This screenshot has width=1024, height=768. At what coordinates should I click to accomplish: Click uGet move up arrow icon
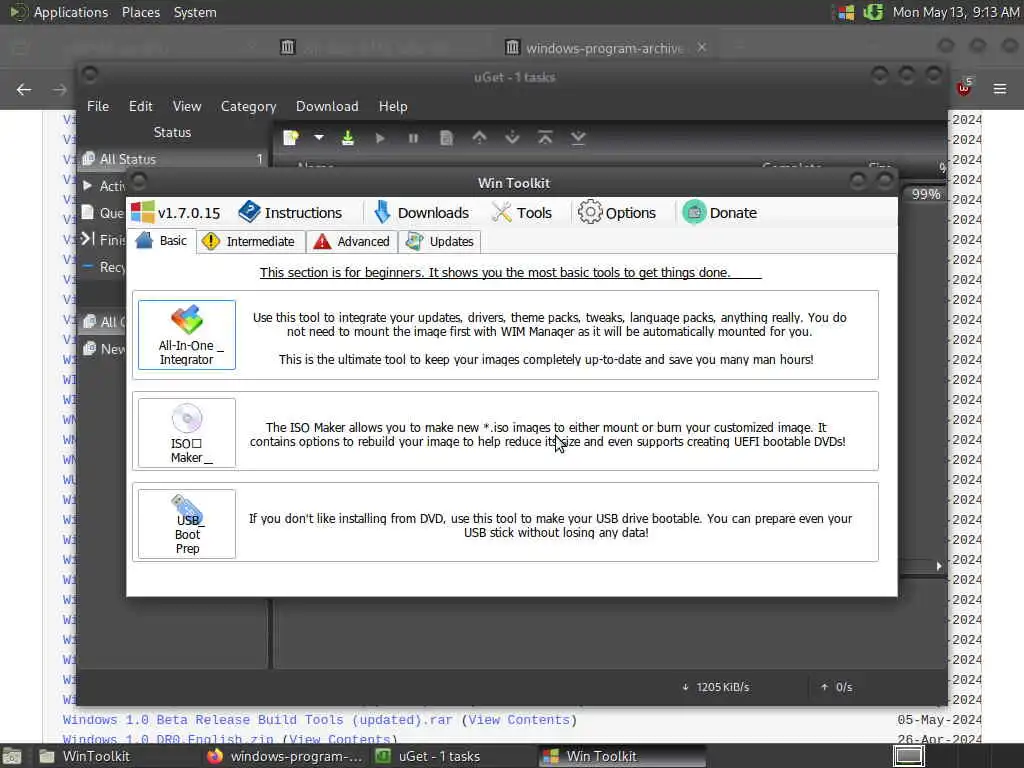(479, 138)
